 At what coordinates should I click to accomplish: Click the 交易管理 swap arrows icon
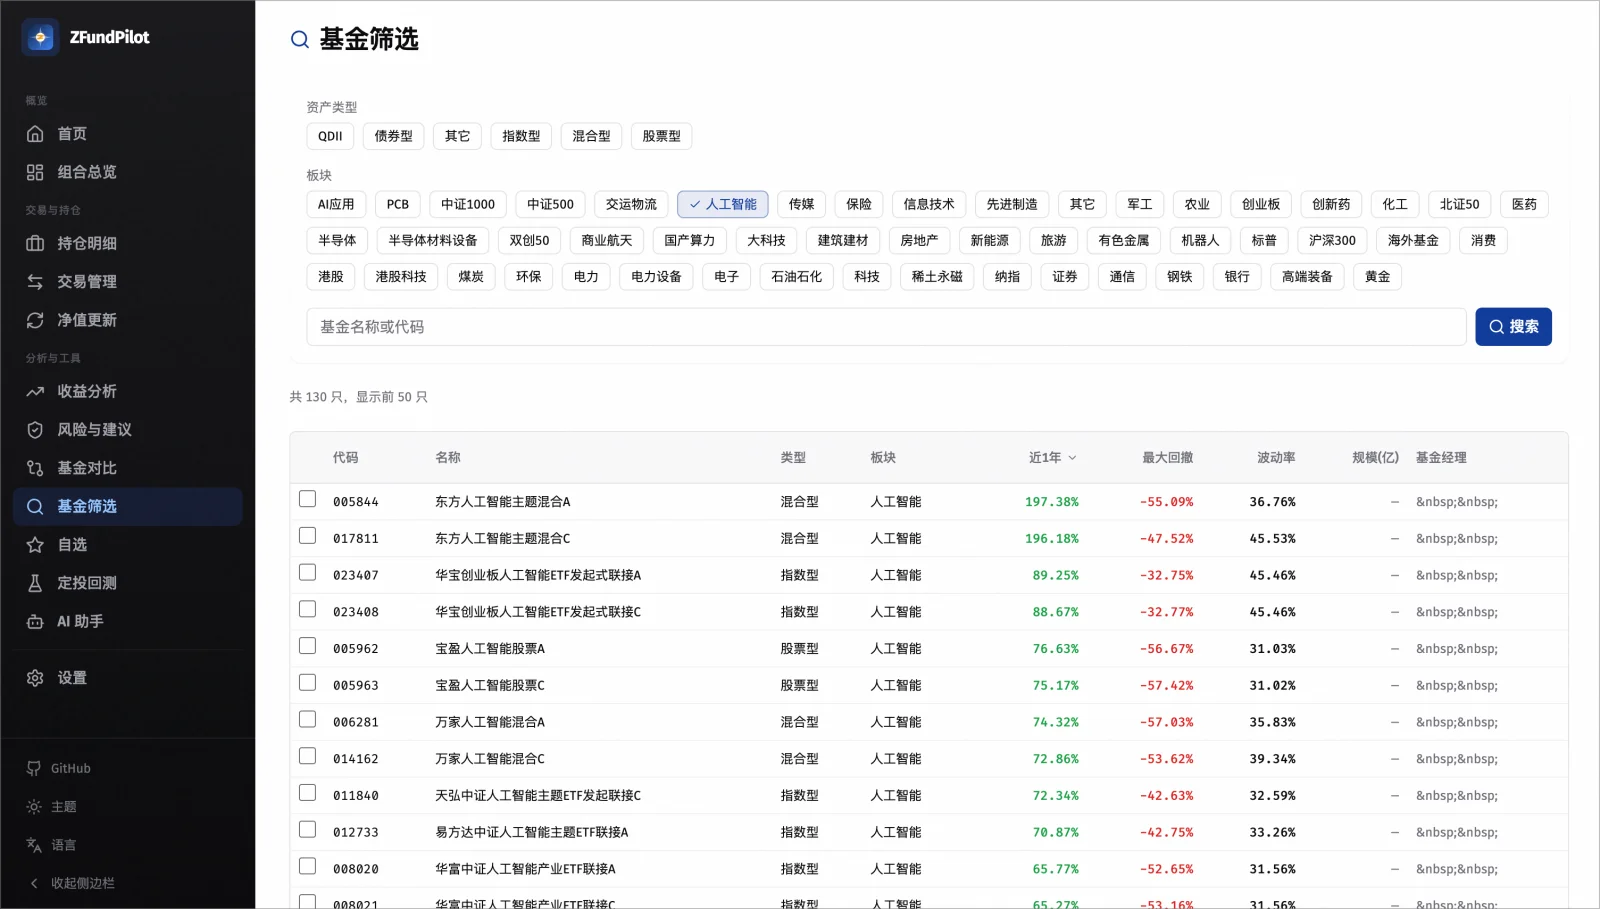[35, 282]
